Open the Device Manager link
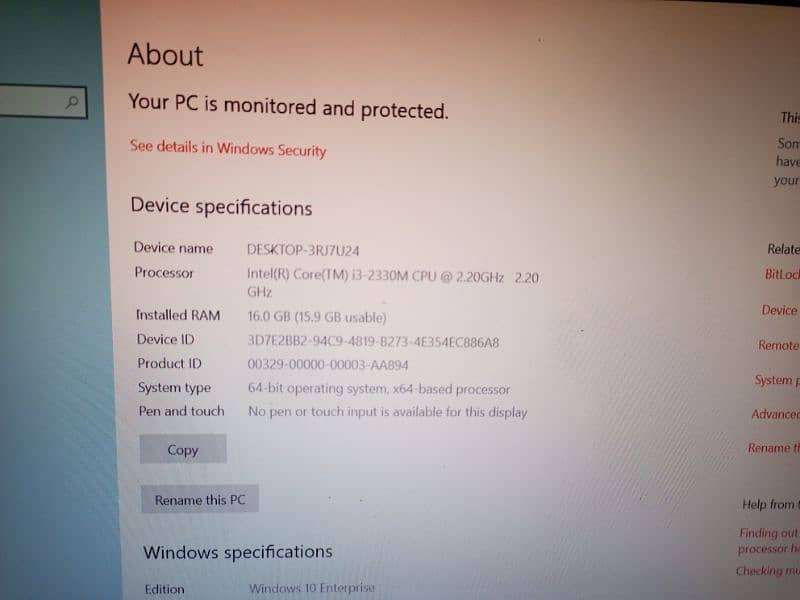 [x=780, y=310]
